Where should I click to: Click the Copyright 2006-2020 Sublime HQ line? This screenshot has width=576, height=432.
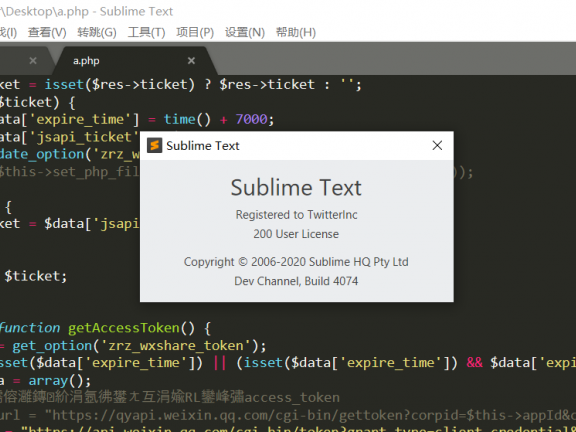(x=296, y=262)
